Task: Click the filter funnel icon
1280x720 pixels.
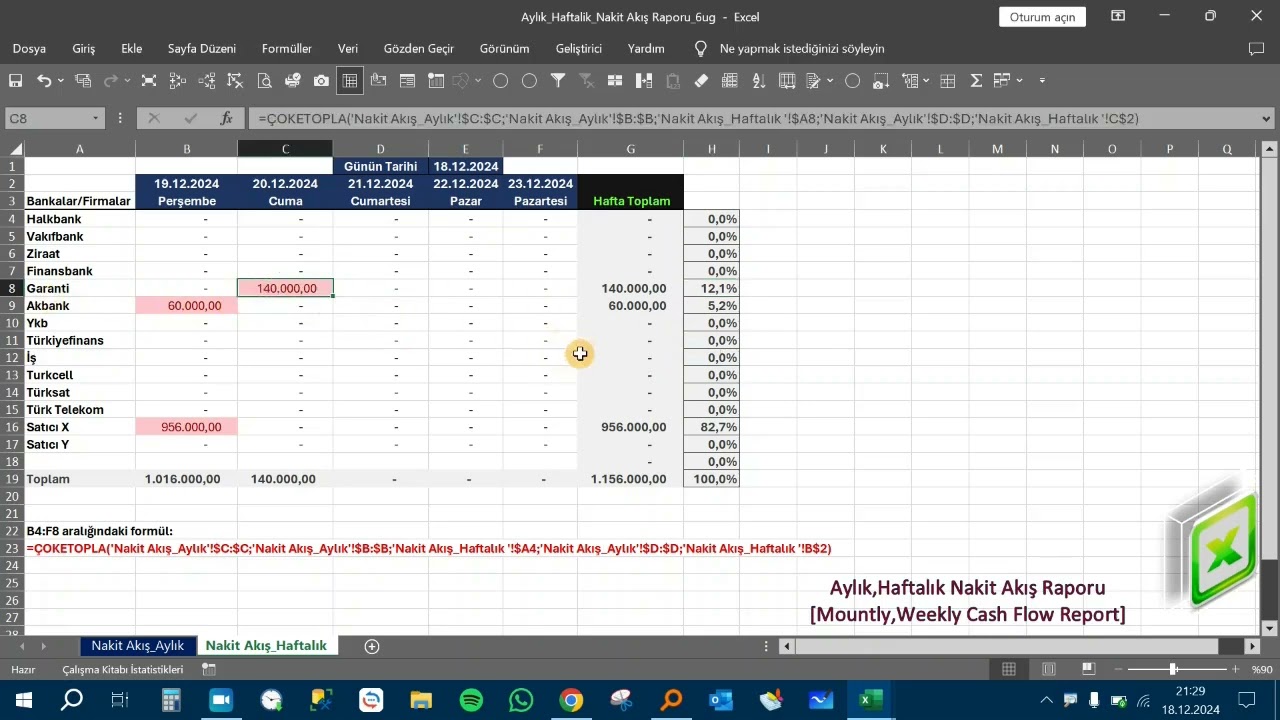Action: point(558,81)
